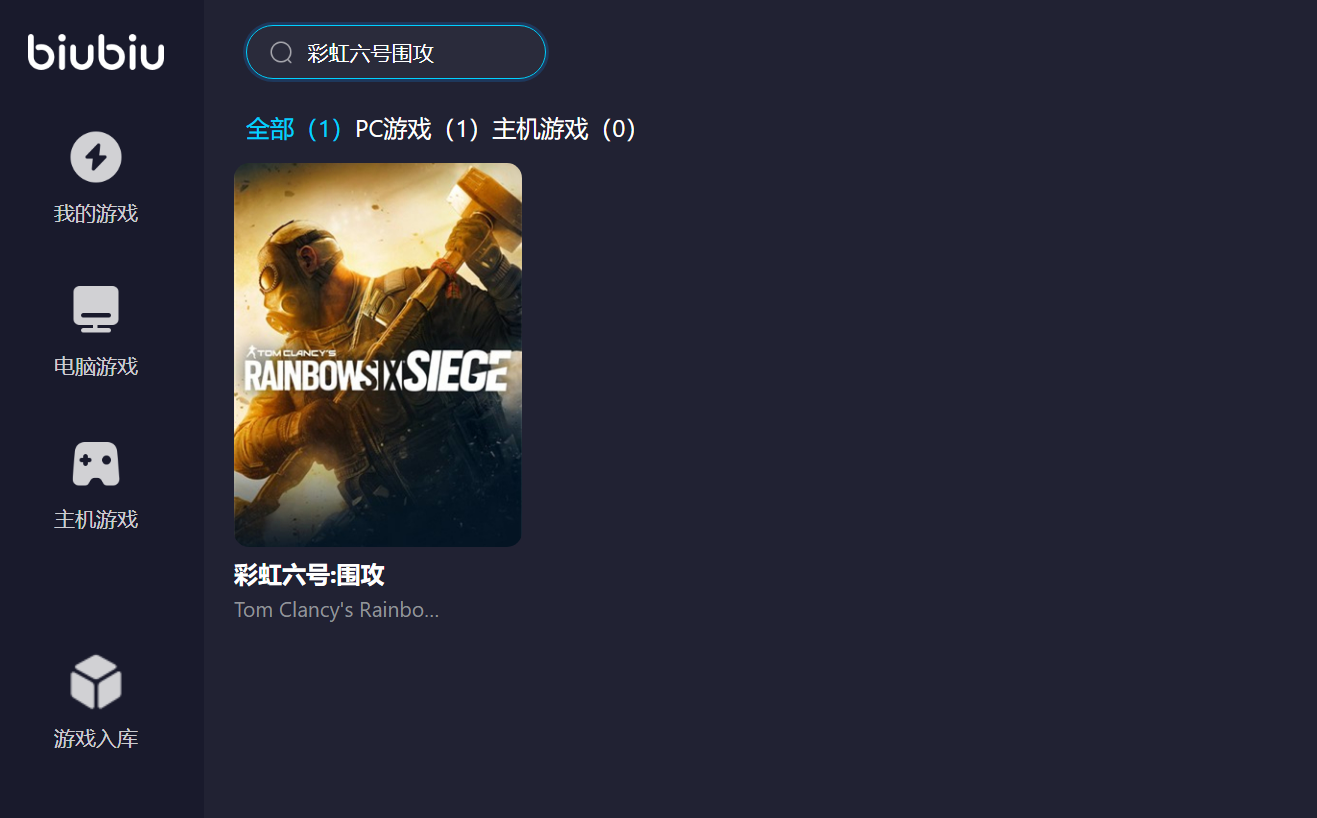1317x818 pixels.
Task: Switch to the 全部（1）results tab
Action: [298, 129]
